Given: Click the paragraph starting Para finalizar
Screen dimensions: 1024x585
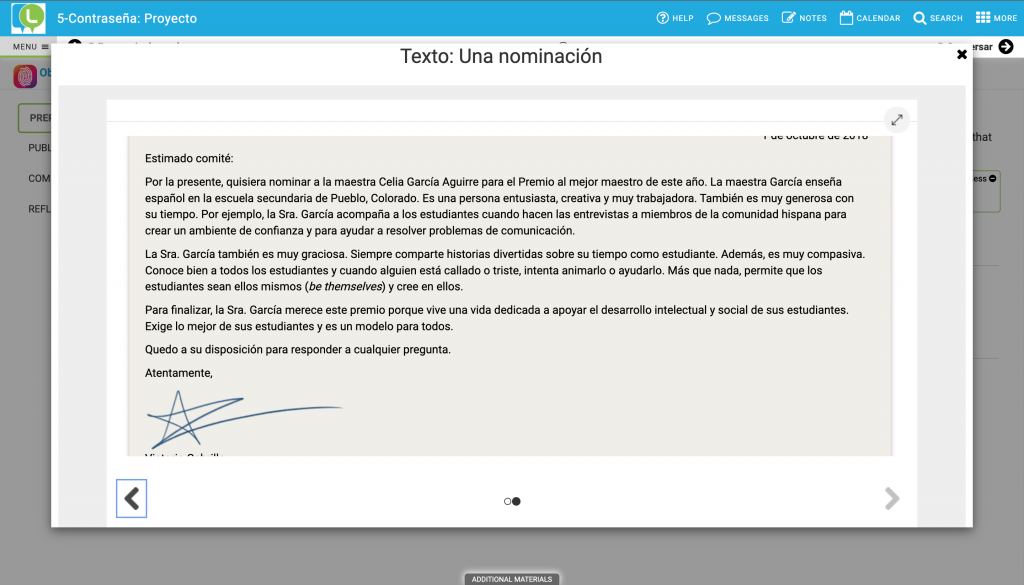Looking at the screenshot, I should point(497,318).
